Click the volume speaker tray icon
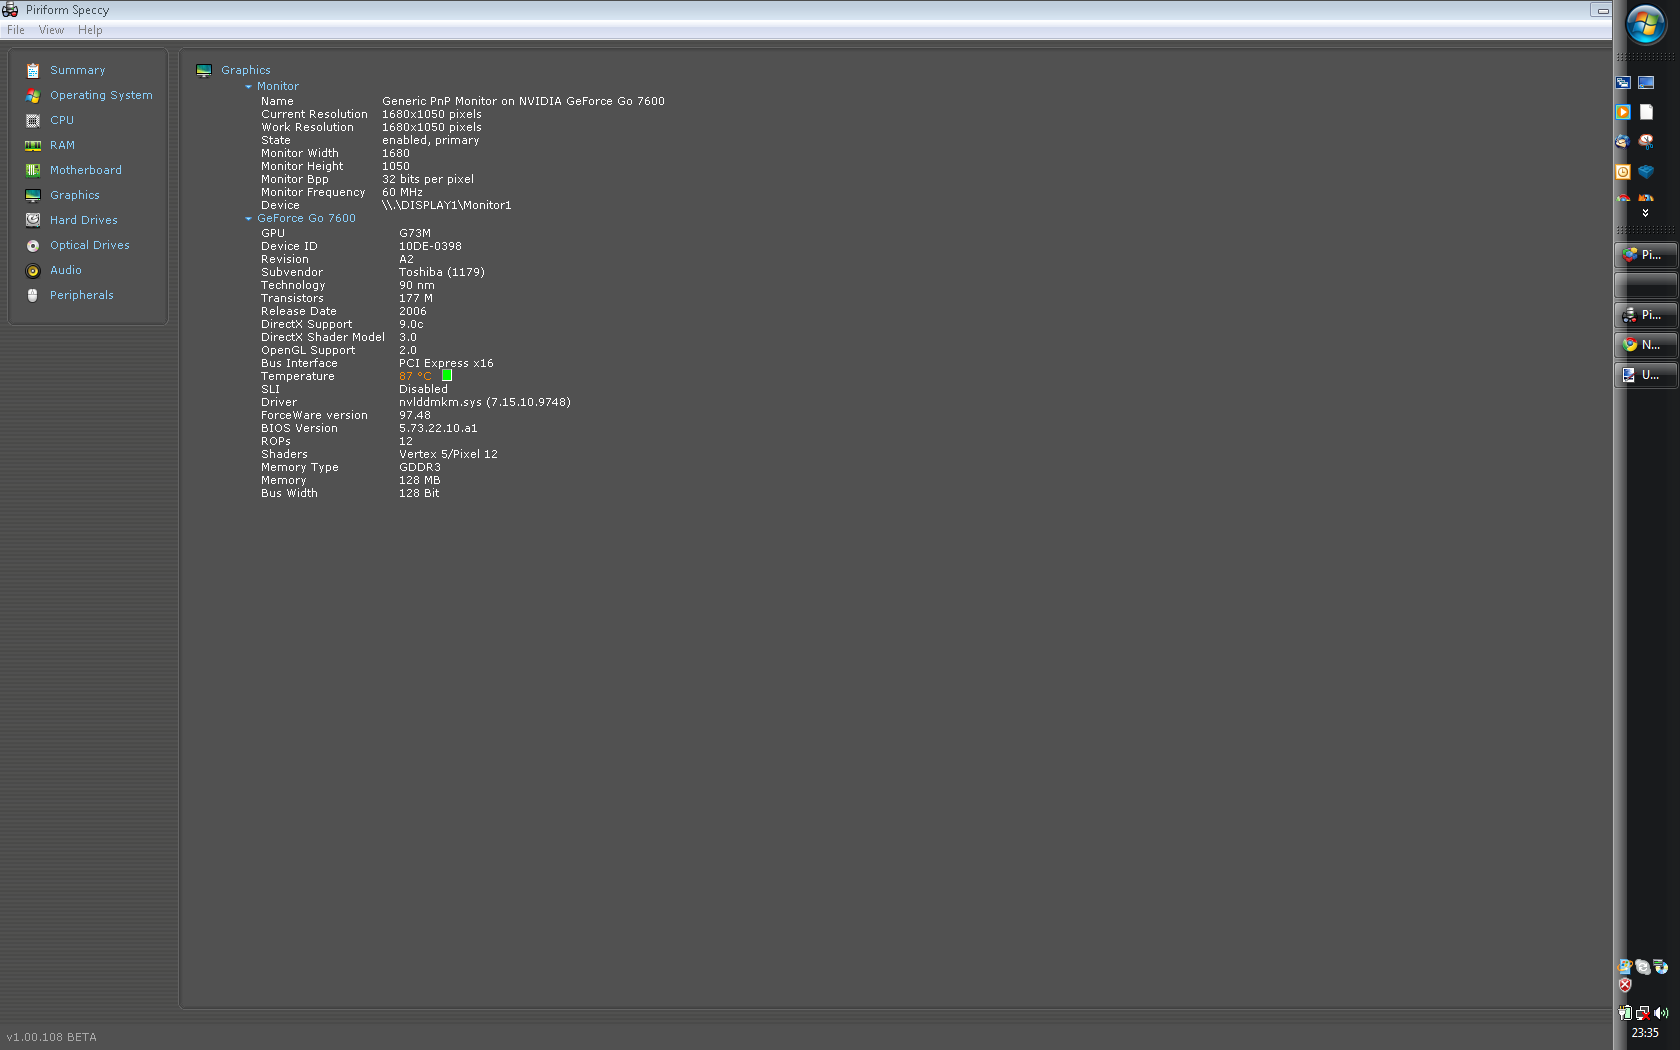The image size is (1680, 1050). (1661, 1013)
